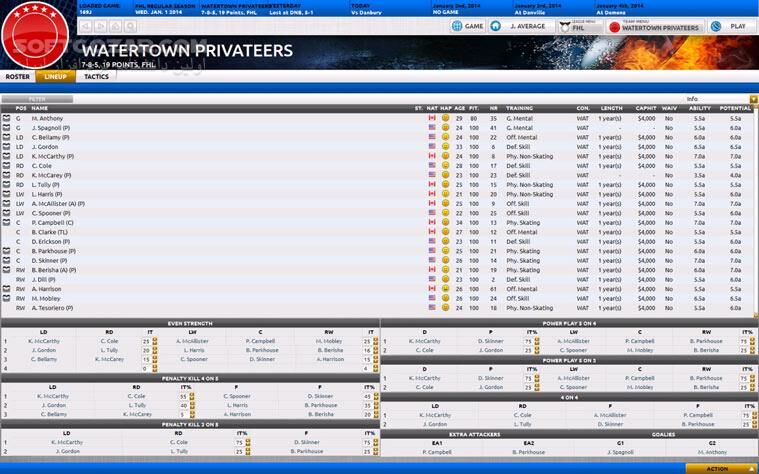This screenshot has width=759, height=474.
Task: Click the dressed-jersey icon beside C. Bellamy
Action: tap(6, 137)
